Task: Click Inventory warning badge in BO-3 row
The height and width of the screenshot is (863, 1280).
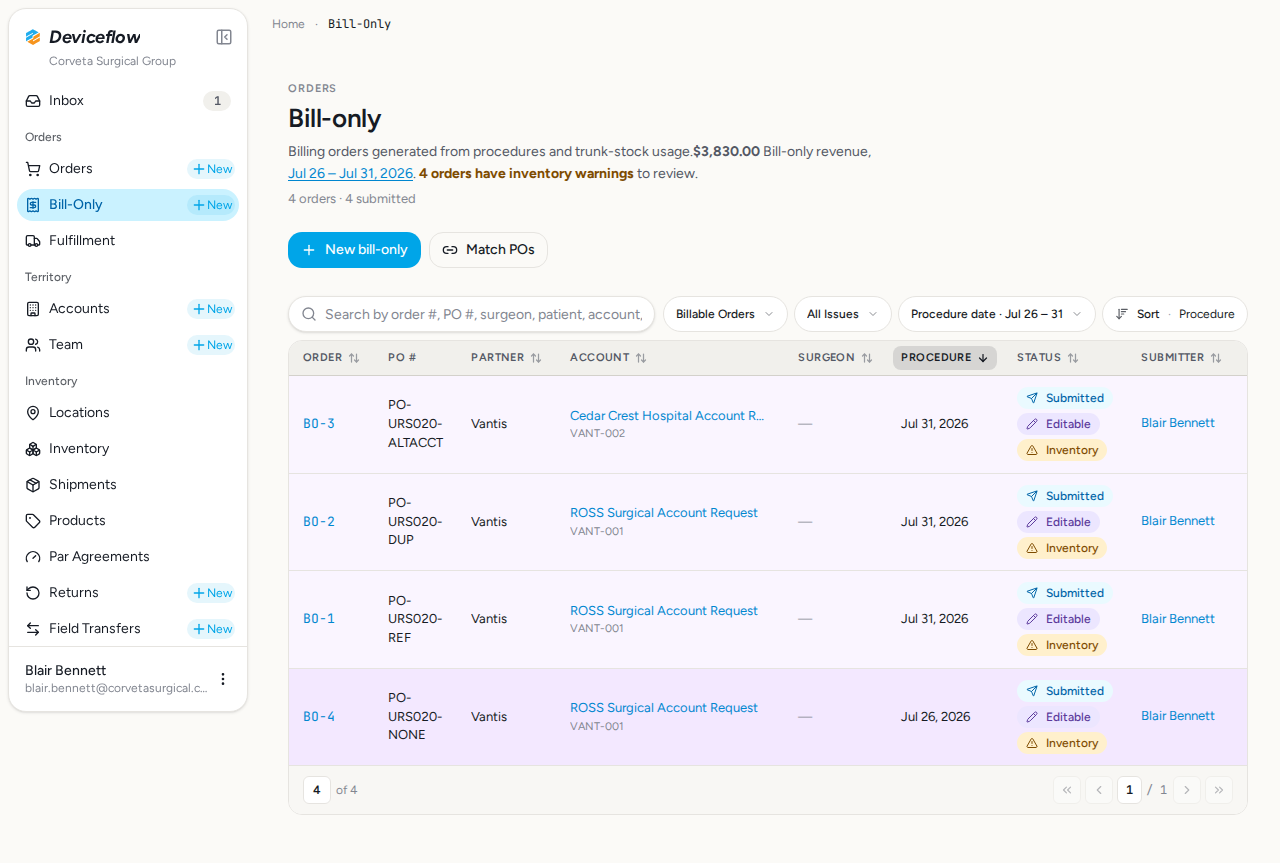Action: tap(1062, 450)
